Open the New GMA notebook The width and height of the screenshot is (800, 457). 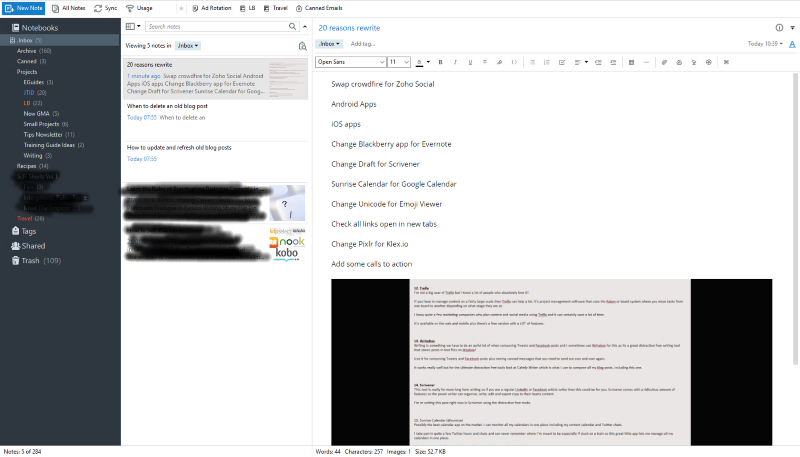tap(41, 114)
